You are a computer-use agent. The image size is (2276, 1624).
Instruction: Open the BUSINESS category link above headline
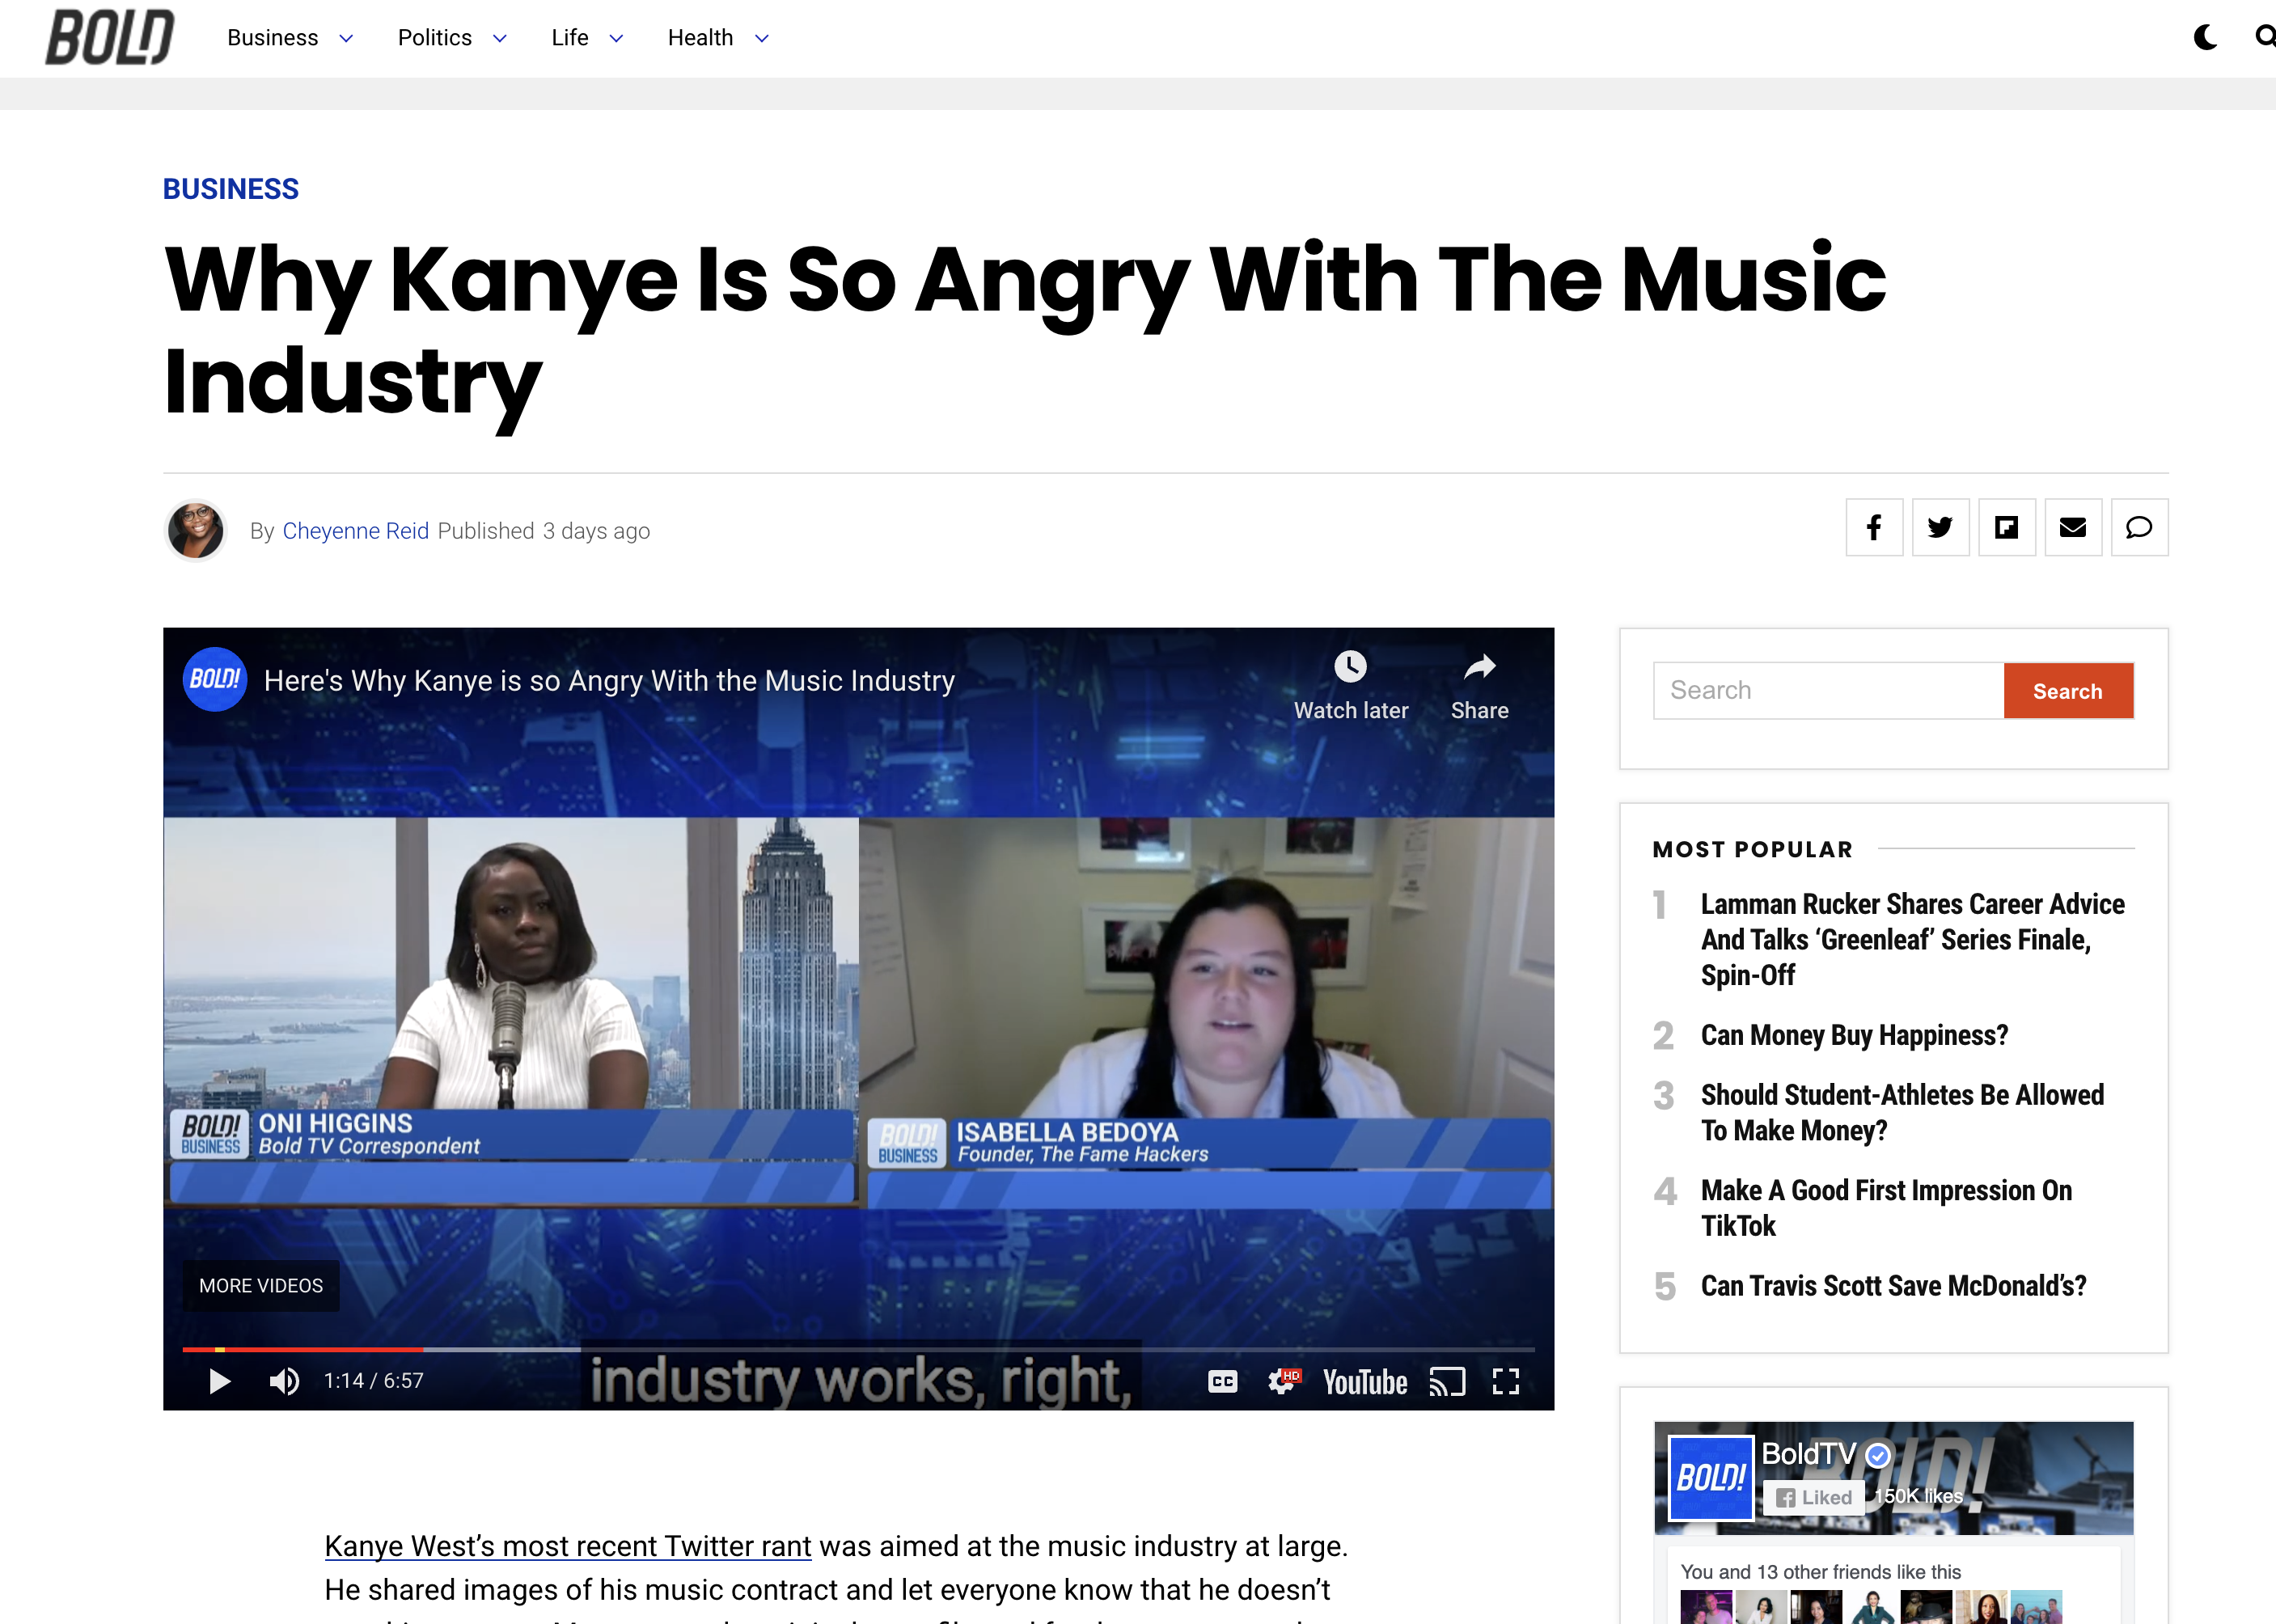coord(231,189)
